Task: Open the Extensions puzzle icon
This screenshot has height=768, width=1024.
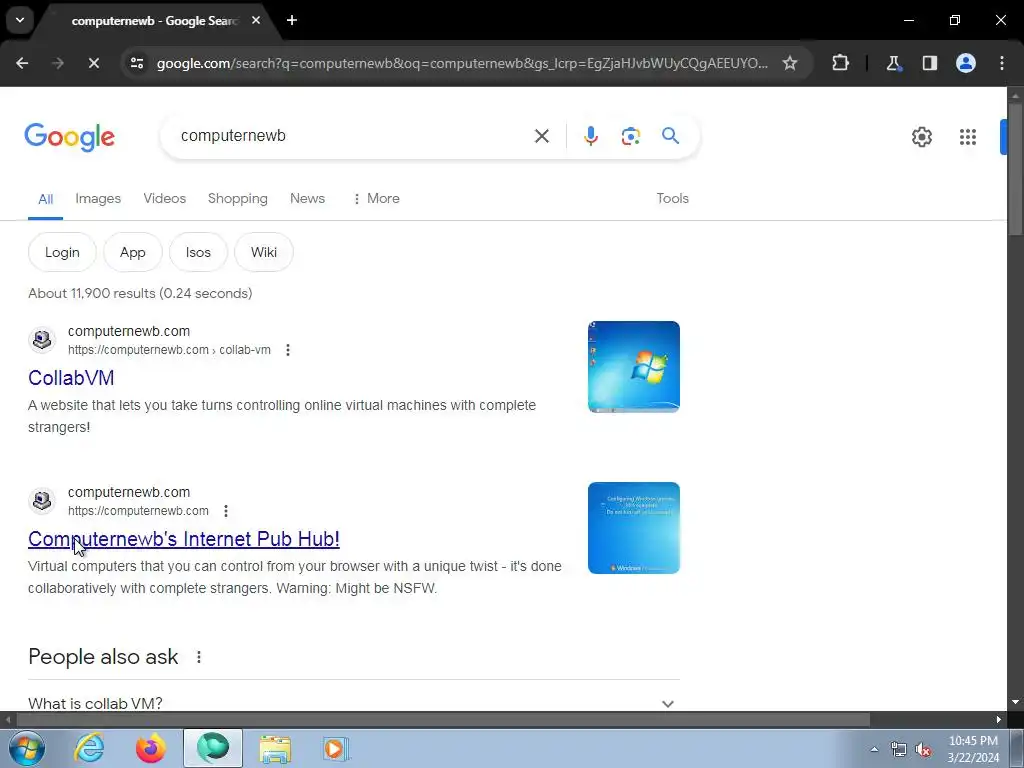Action: (840, 63)
